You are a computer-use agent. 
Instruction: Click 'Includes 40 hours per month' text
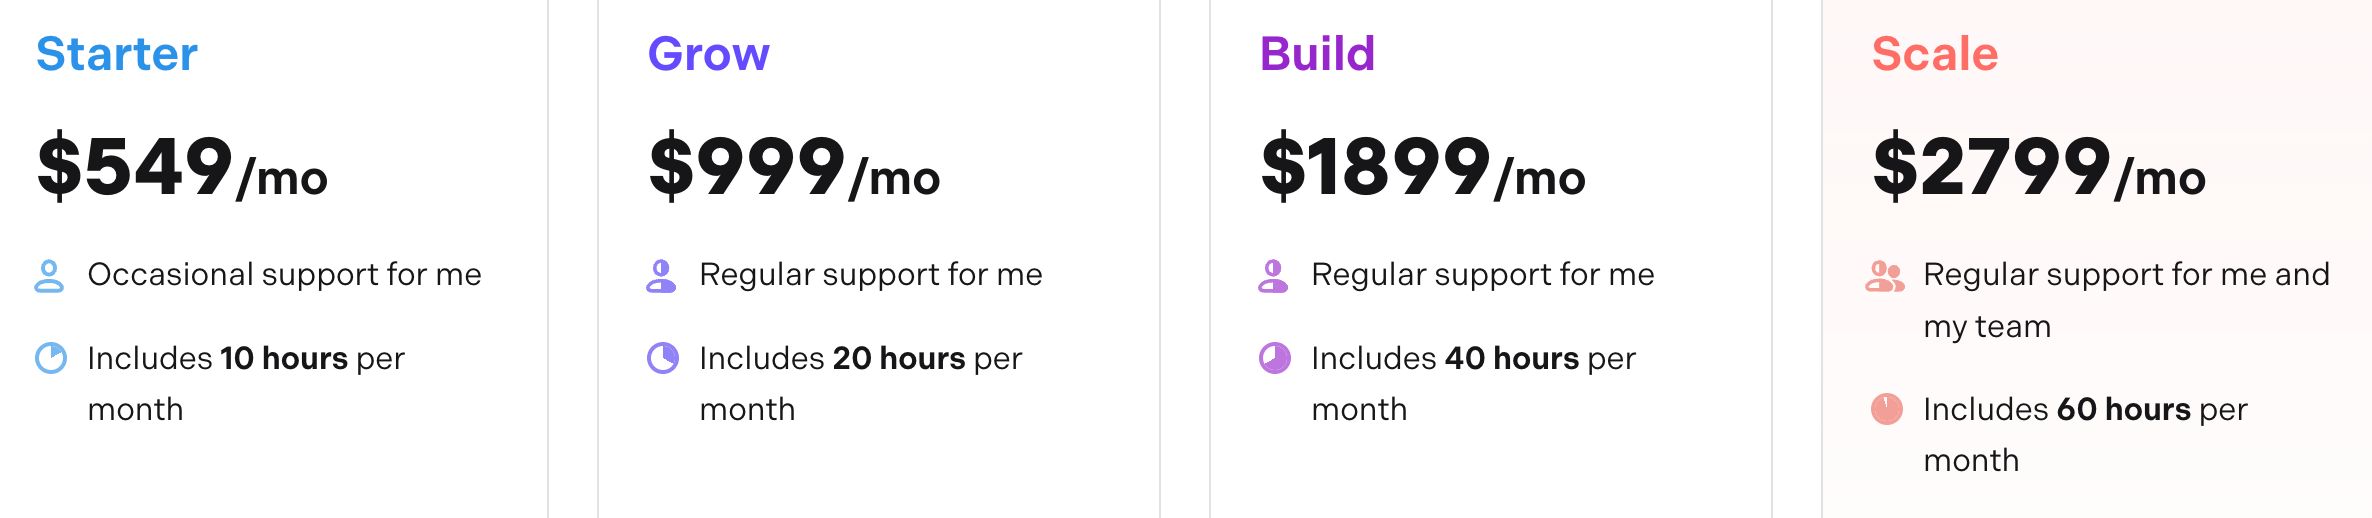tap(1473, 383)
